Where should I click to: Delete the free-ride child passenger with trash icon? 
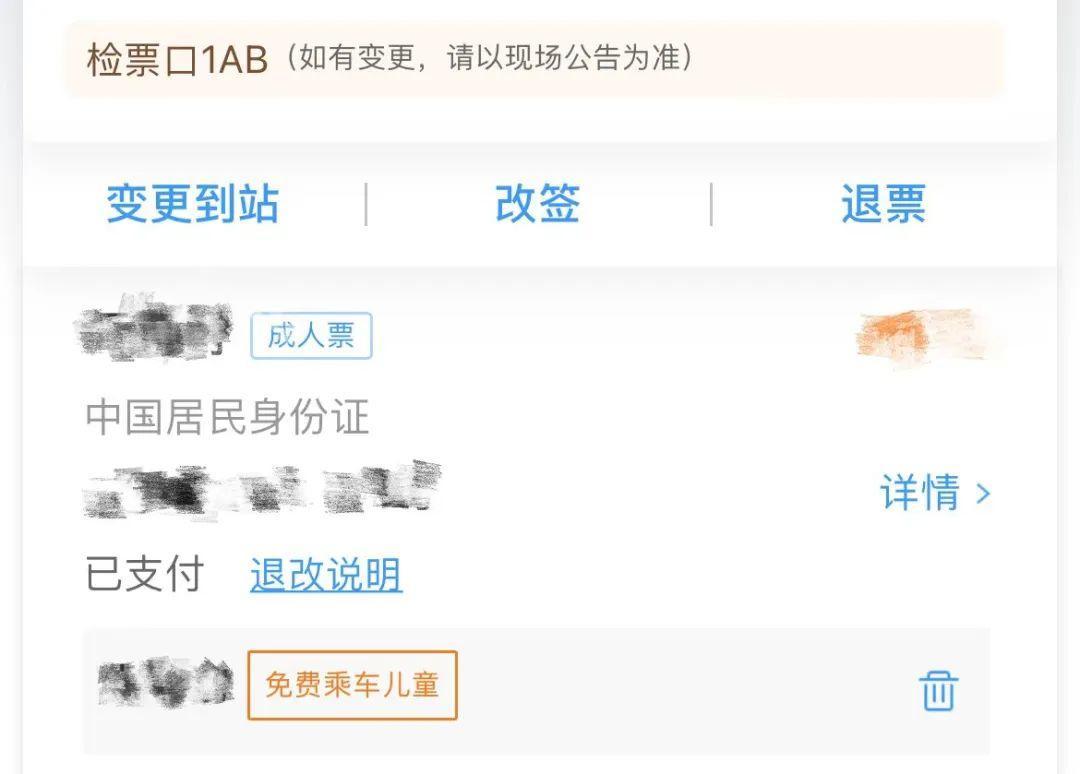coord(938,690)
